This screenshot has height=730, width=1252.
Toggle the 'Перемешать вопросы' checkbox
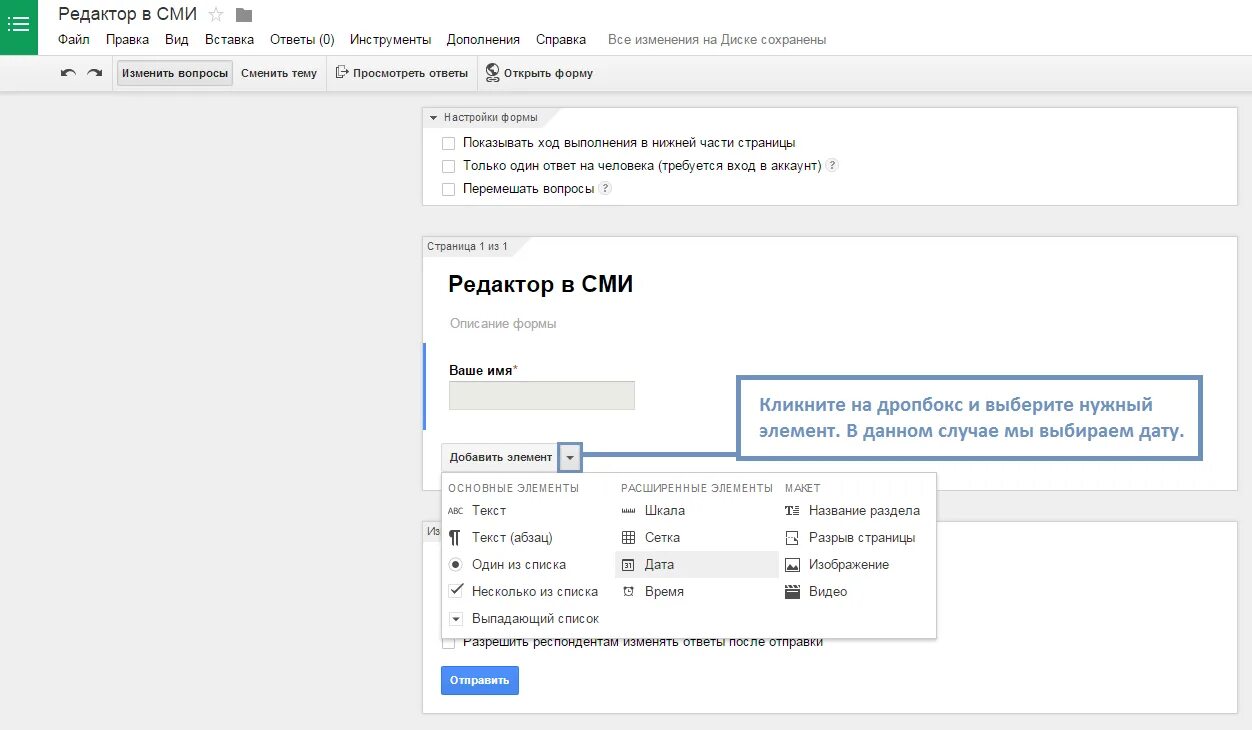coord(448,189)
